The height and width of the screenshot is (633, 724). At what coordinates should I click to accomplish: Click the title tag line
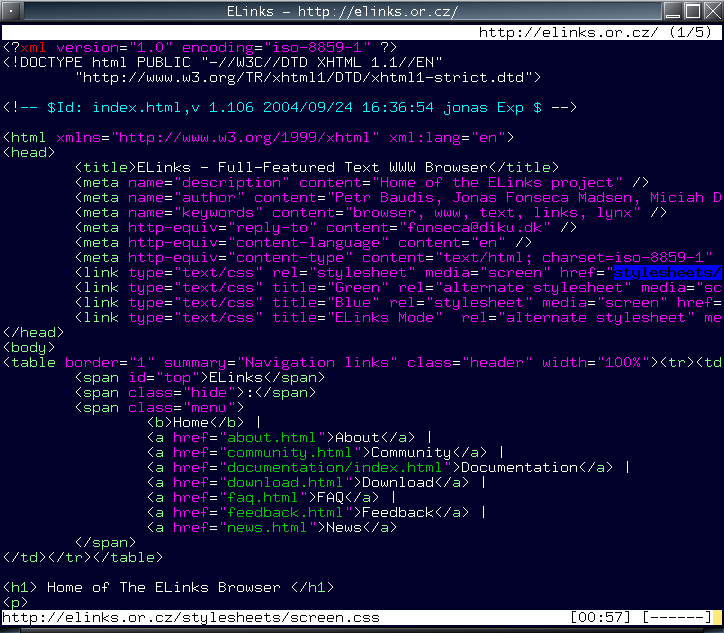(317, 168)
